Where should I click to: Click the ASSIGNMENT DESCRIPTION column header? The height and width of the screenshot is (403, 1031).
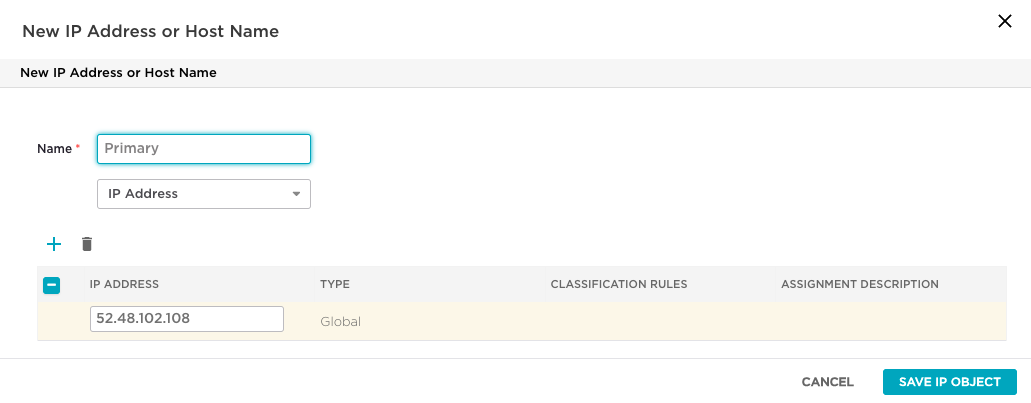(859, 285)
